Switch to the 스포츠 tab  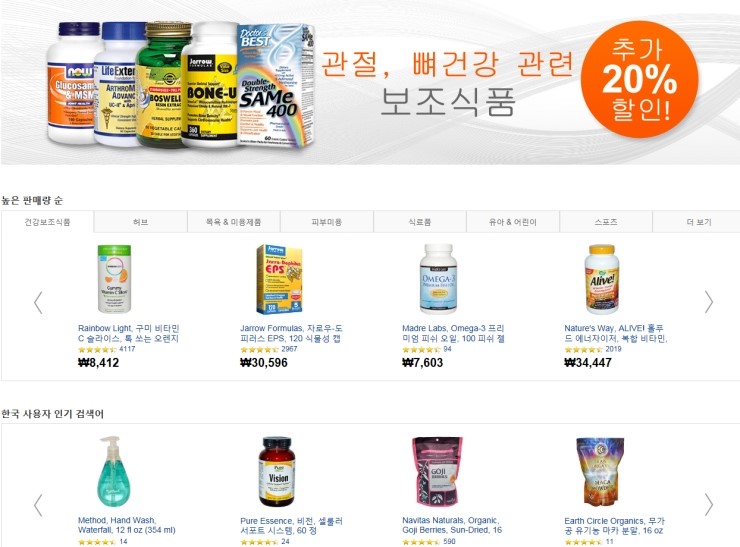(x=605, y=222)
